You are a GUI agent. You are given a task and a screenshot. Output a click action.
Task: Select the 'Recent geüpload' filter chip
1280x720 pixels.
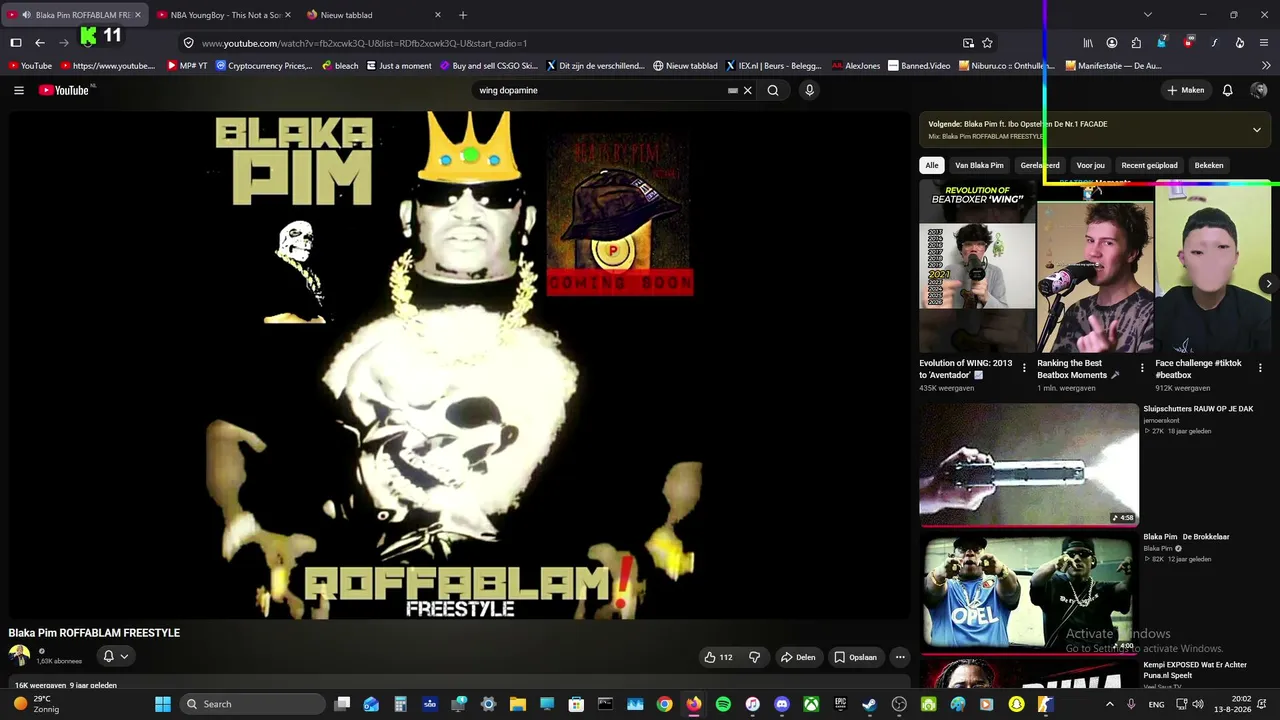point(1150,165)
